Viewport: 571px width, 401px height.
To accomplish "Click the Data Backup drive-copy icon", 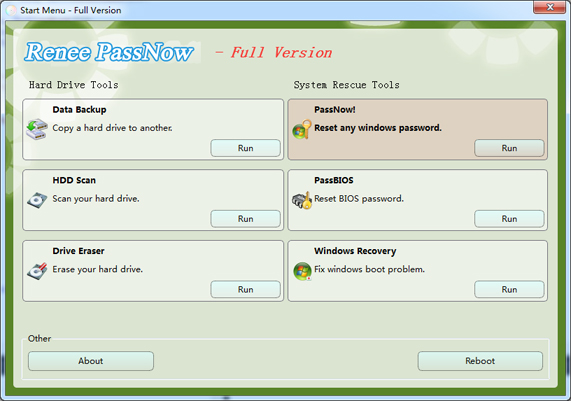I will pos(37,129).
